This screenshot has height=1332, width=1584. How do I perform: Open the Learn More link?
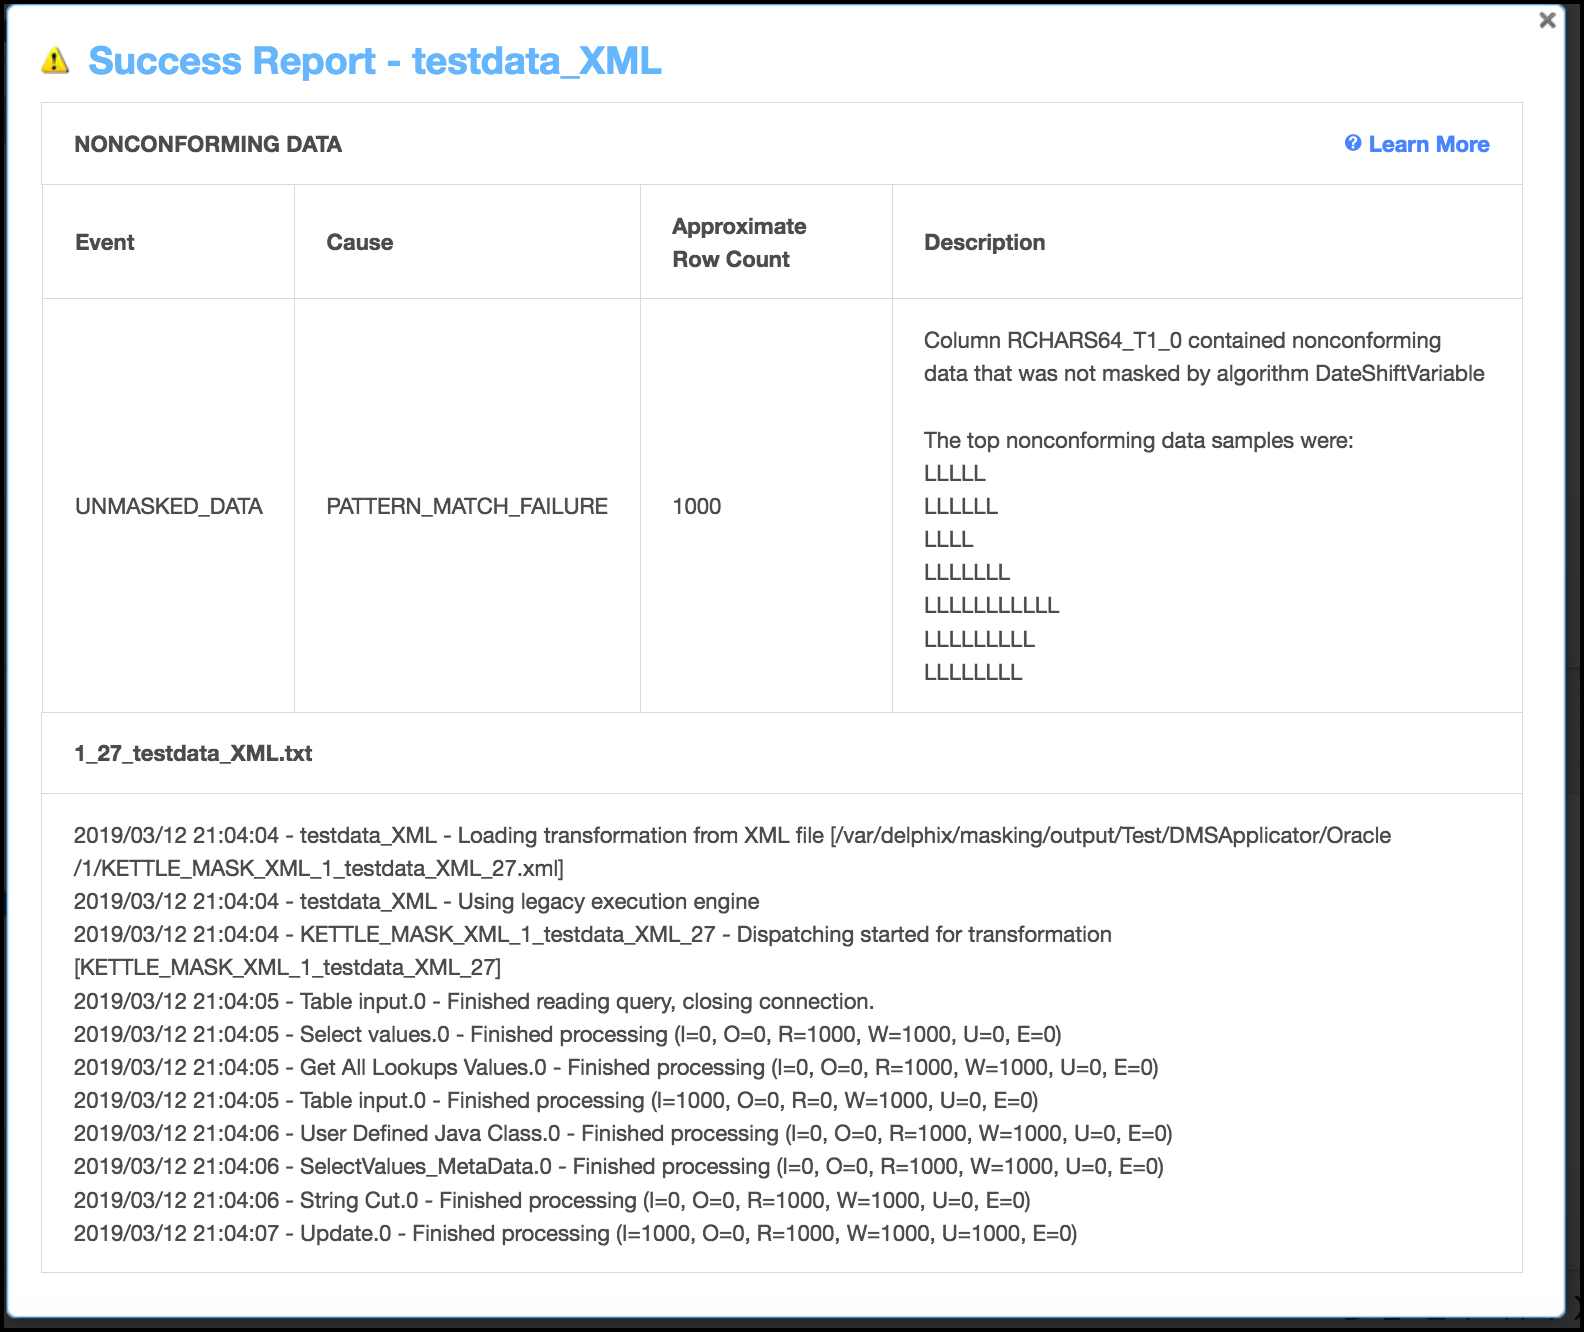coord(1428,144)
